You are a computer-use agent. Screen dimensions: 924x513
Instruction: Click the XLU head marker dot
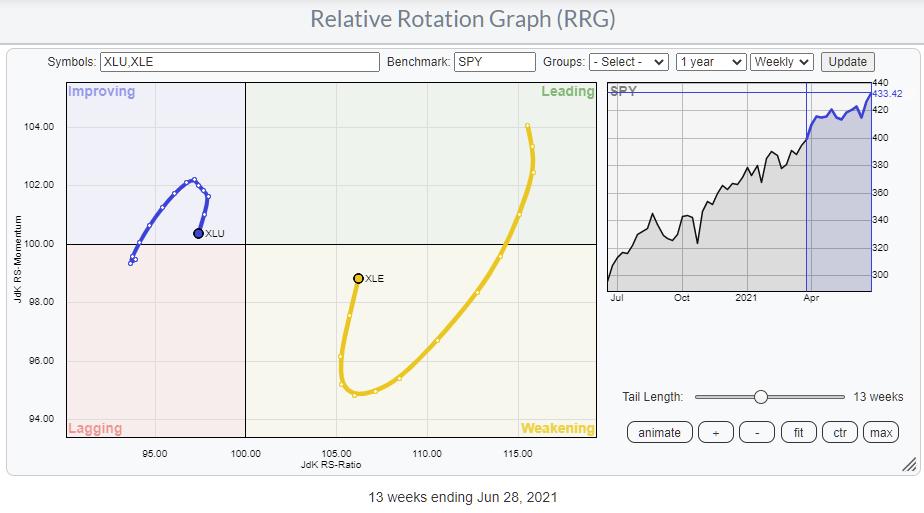198,233
